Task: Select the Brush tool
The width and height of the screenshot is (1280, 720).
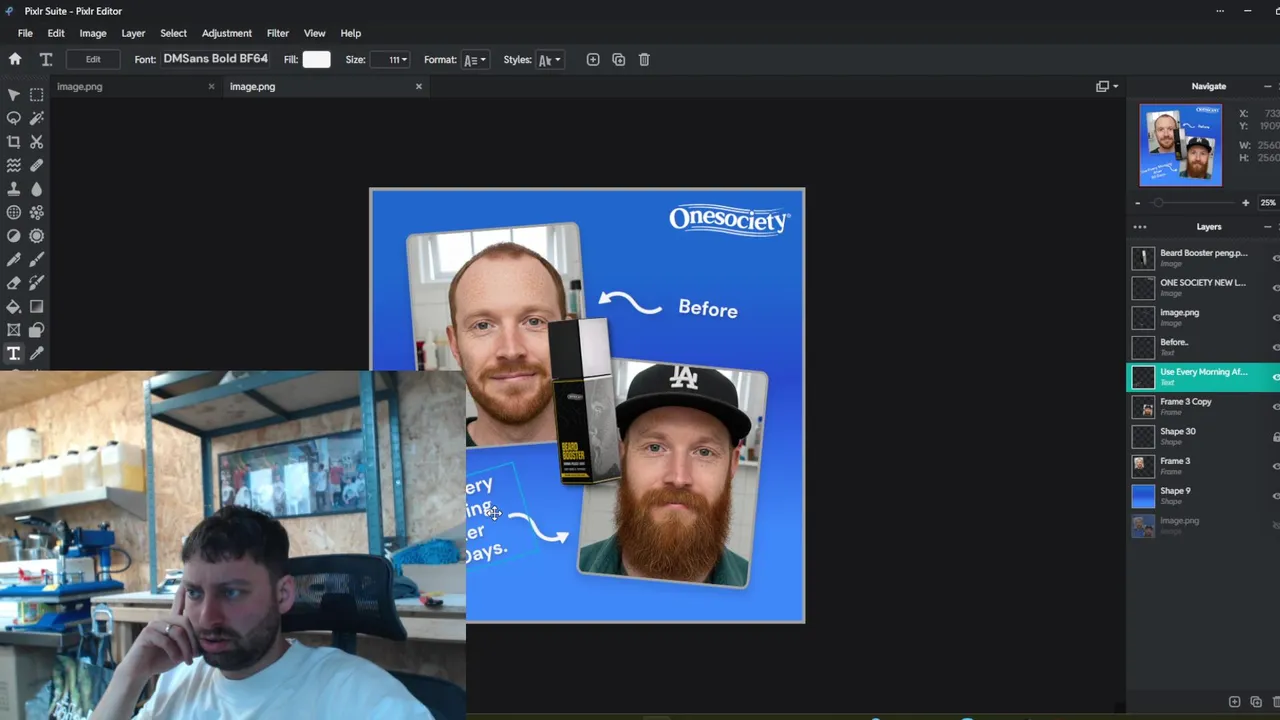Action: tap(37, 260)
